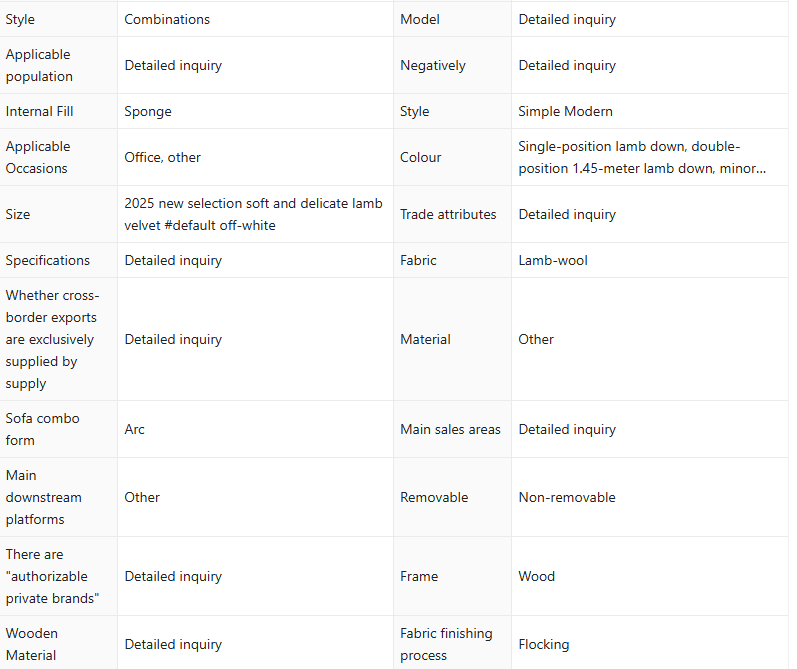797x669 pixels.
Task: Click the 'Combinations' value cell
Action: (167, 19)
